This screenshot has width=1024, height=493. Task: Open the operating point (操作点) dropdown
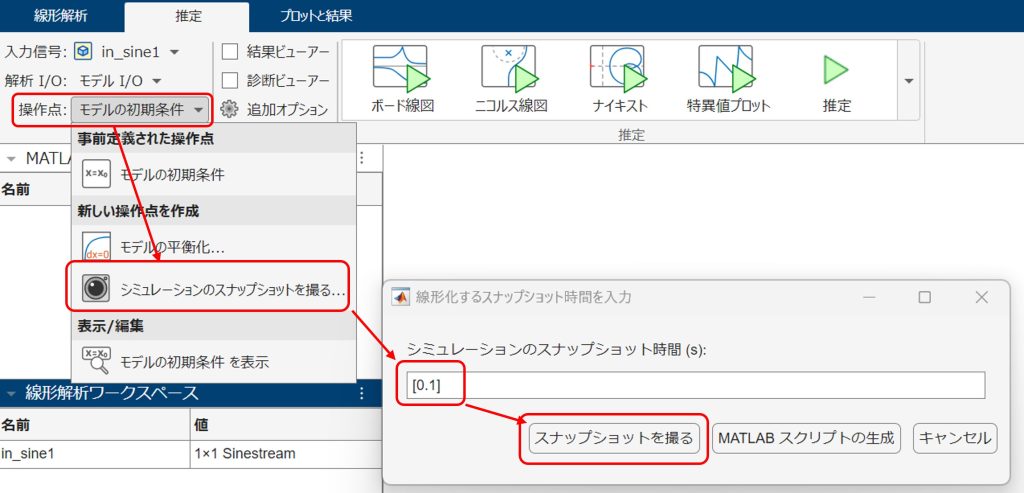[142, 110]
